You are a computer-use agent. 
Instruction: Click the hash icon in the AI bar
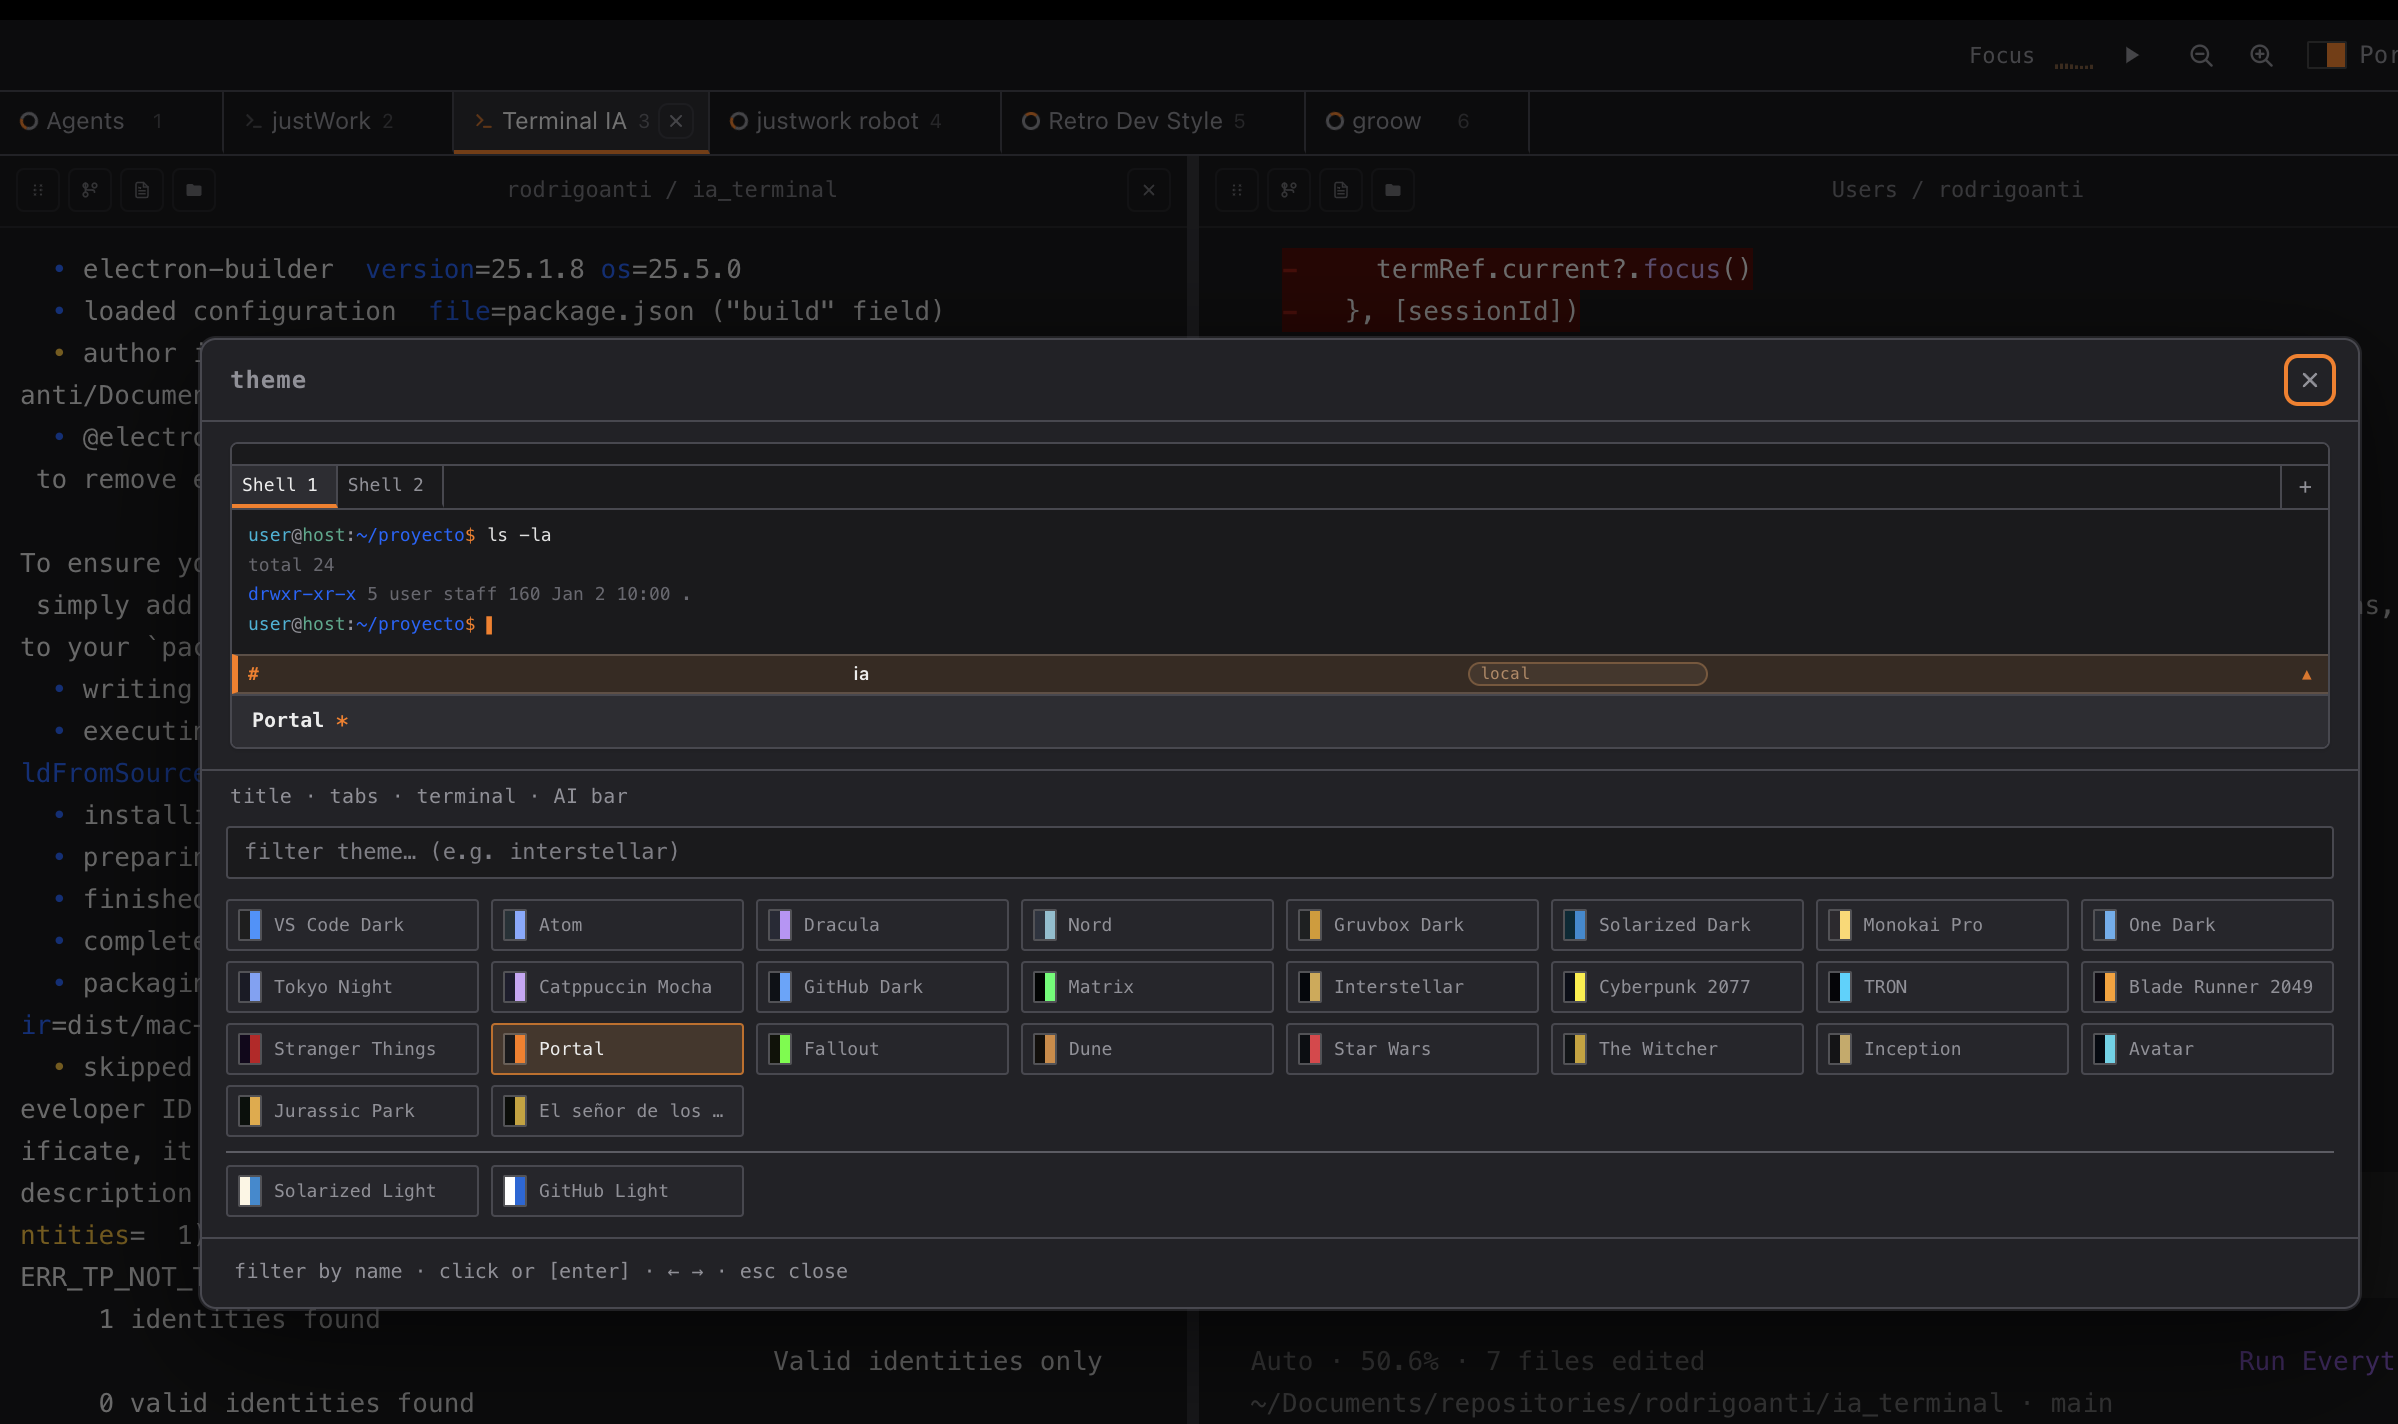[254, 674]
